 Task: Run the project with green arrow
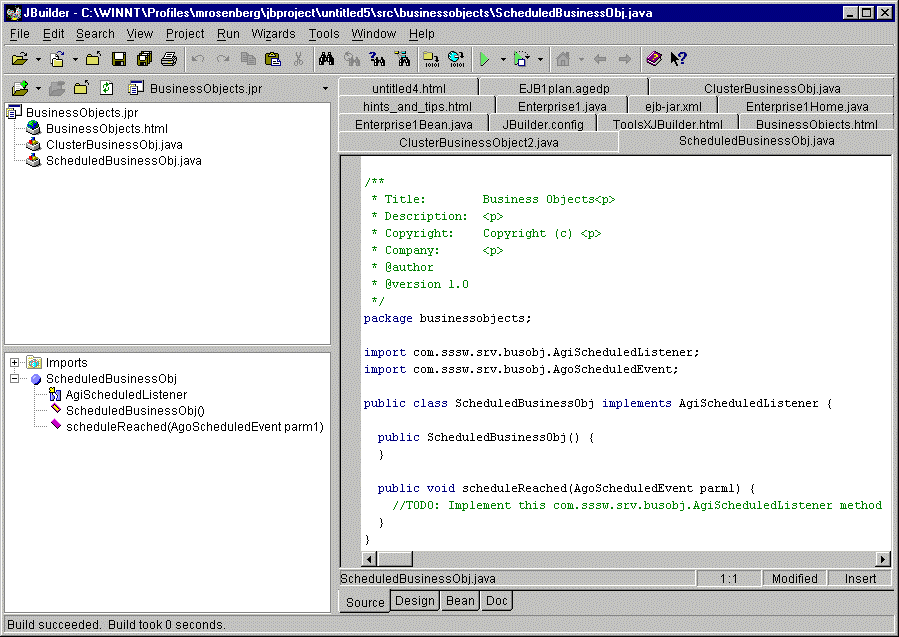click(484, 59)
